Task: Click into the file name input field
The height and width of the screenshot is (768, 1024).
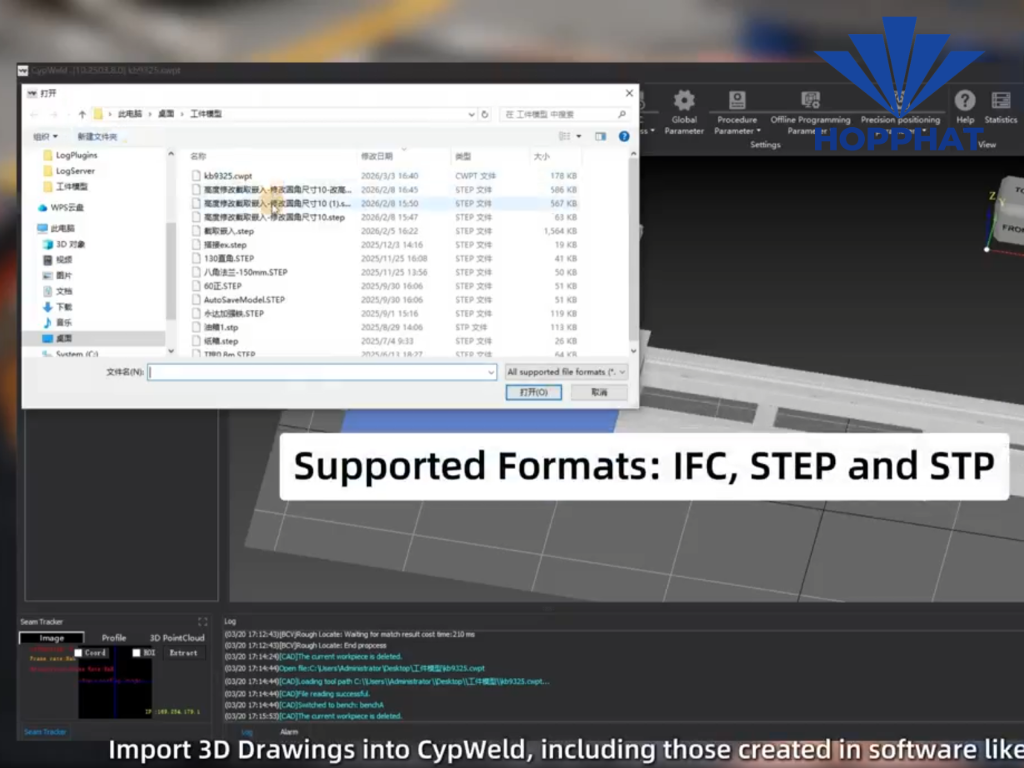Action: [317, 372]
